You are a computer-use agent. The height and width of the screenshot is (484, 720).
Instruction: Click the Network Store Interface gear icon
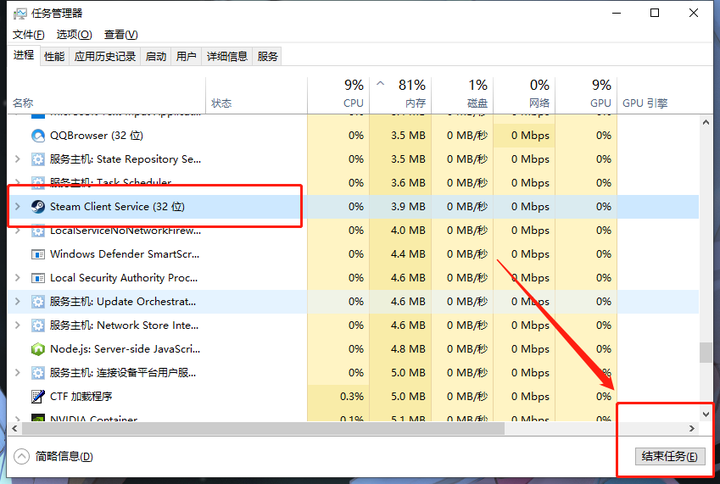click(38, 326)
